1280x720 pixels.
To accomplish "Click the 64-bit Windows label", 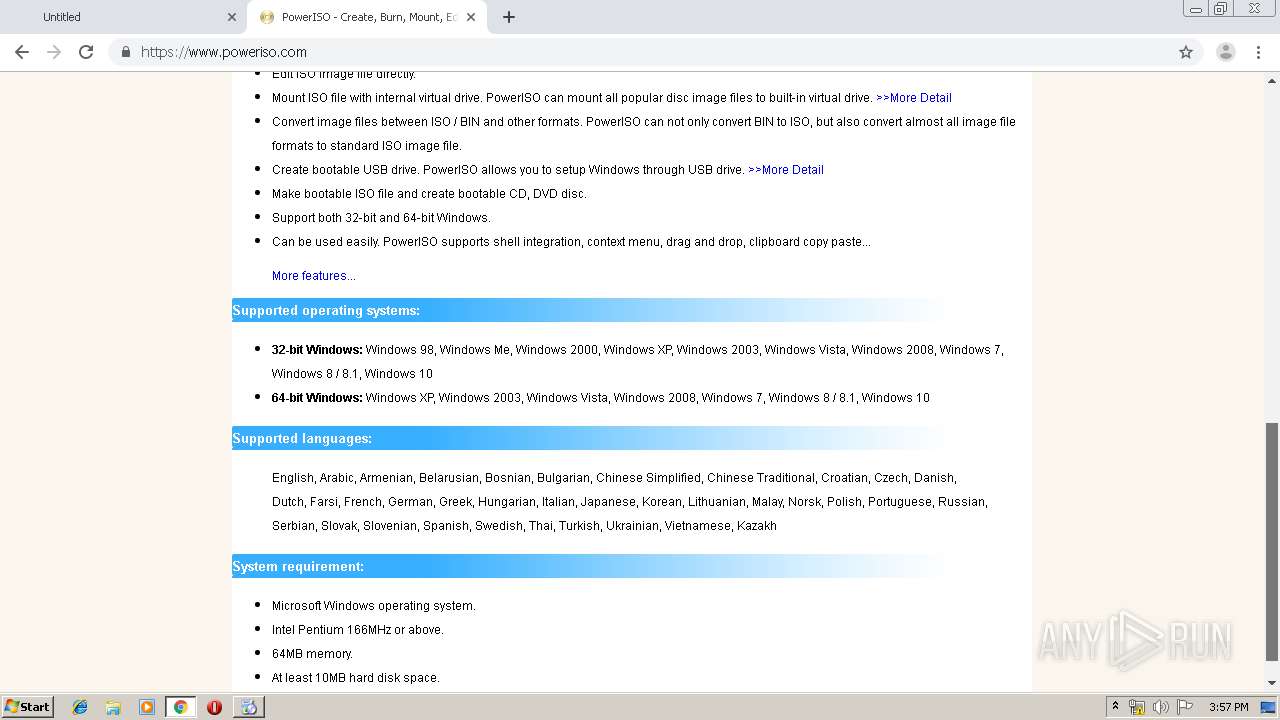I will point(317,398).
